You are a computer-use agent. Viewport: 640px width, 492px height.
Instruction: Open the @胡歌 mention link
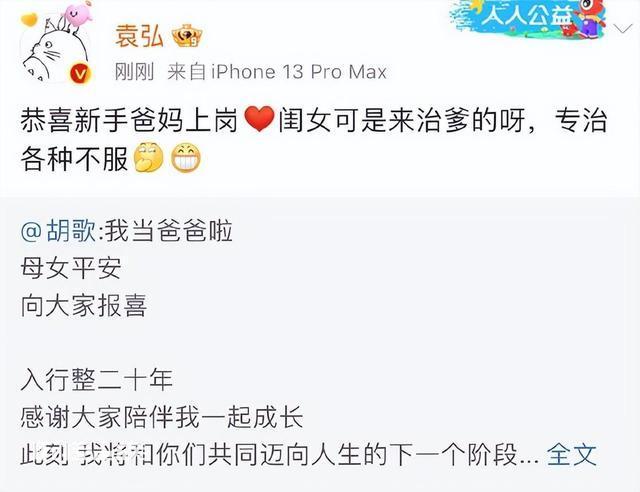[59, 231]
